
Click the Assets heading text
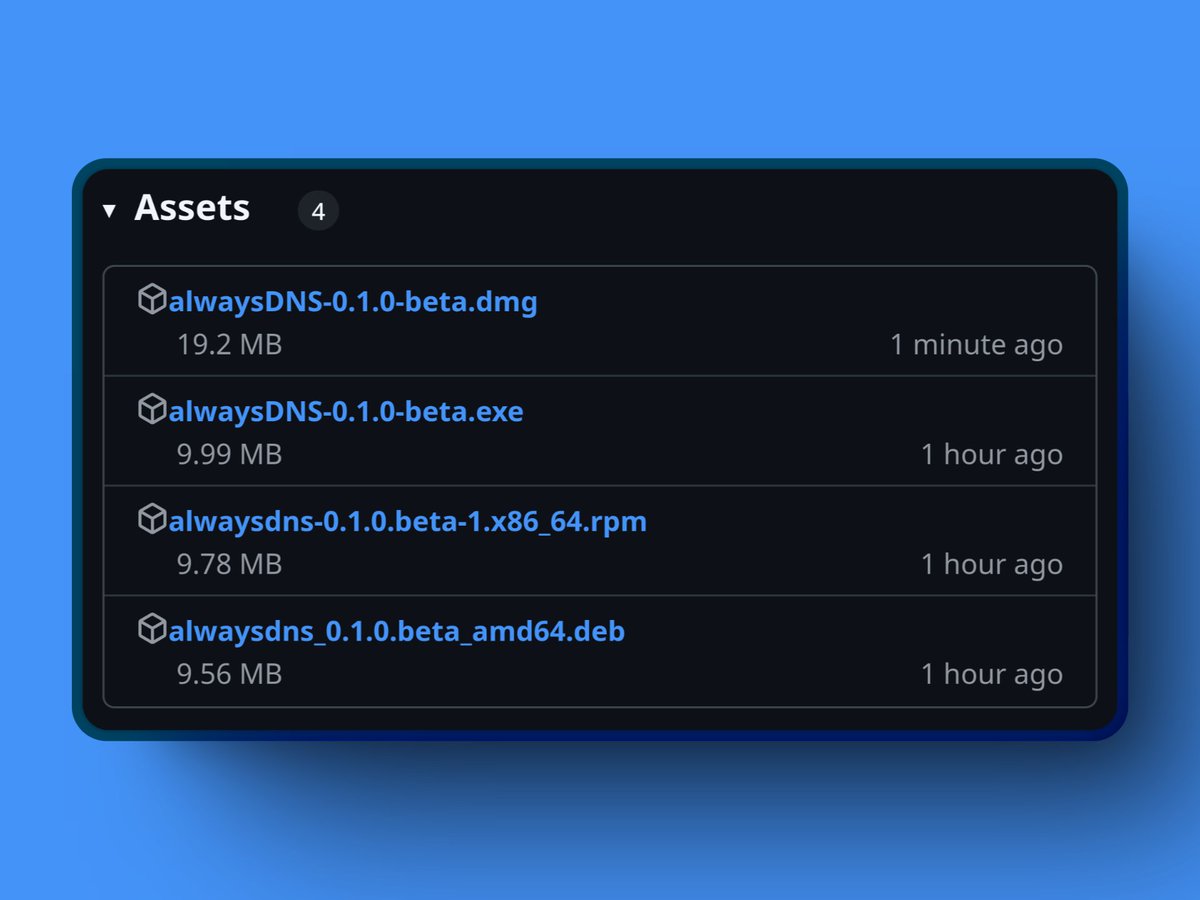click(x=192, y=209)
